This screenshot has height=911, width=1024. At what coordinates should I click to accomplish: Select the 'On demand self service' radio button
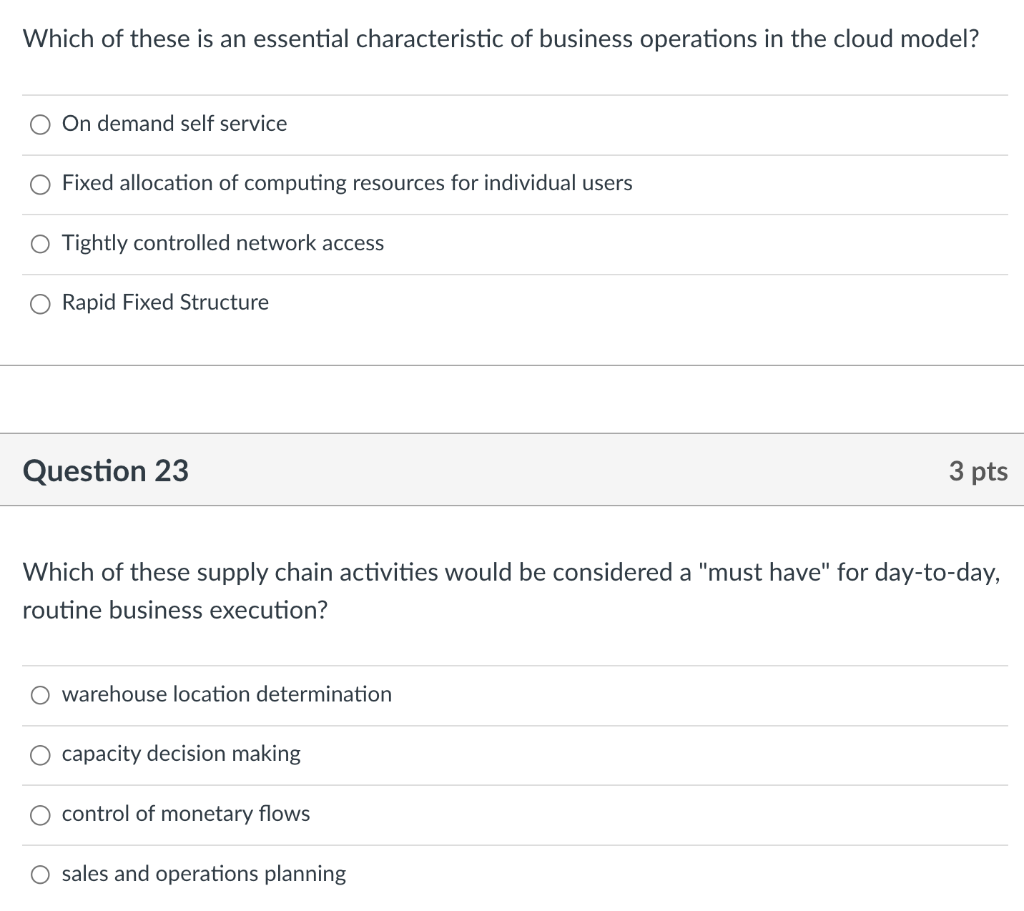tap(40, 124)
